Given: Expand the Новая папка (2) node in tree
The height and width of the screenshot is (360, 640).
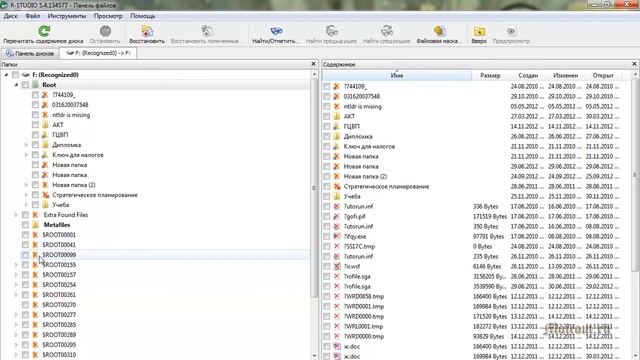Looking at the screenshot, I should pyautogui.click(x=26, y=185).
